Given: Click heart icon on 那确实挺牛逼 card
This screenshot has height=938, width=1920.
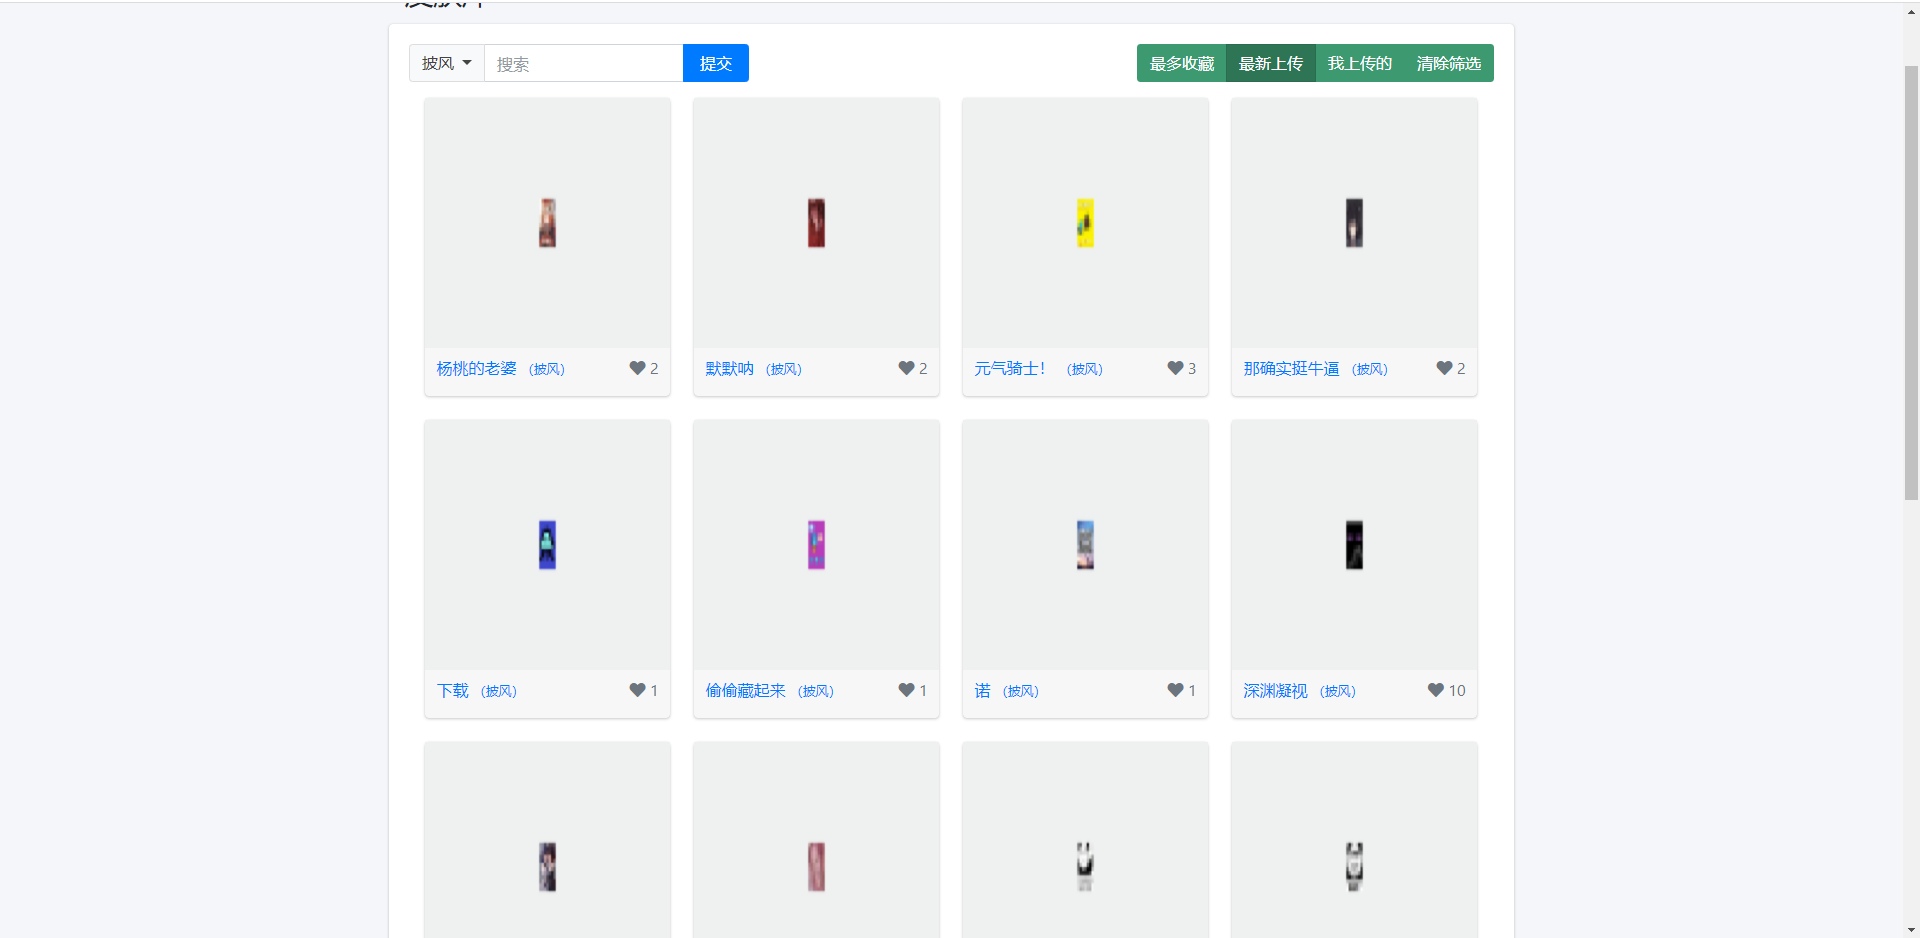Looking at the screenshot, I should click(x=1444, y=368).
